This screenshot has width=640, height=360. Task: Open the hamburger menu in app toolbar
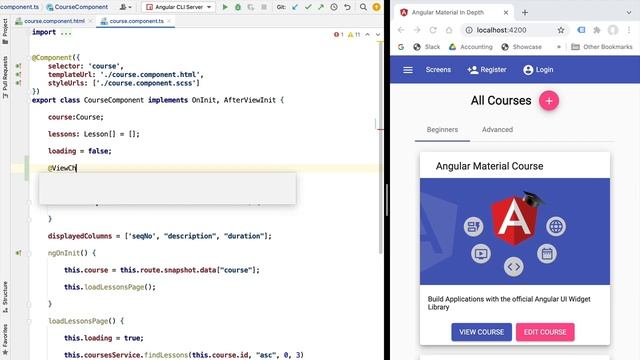click(x=408, y=70)
